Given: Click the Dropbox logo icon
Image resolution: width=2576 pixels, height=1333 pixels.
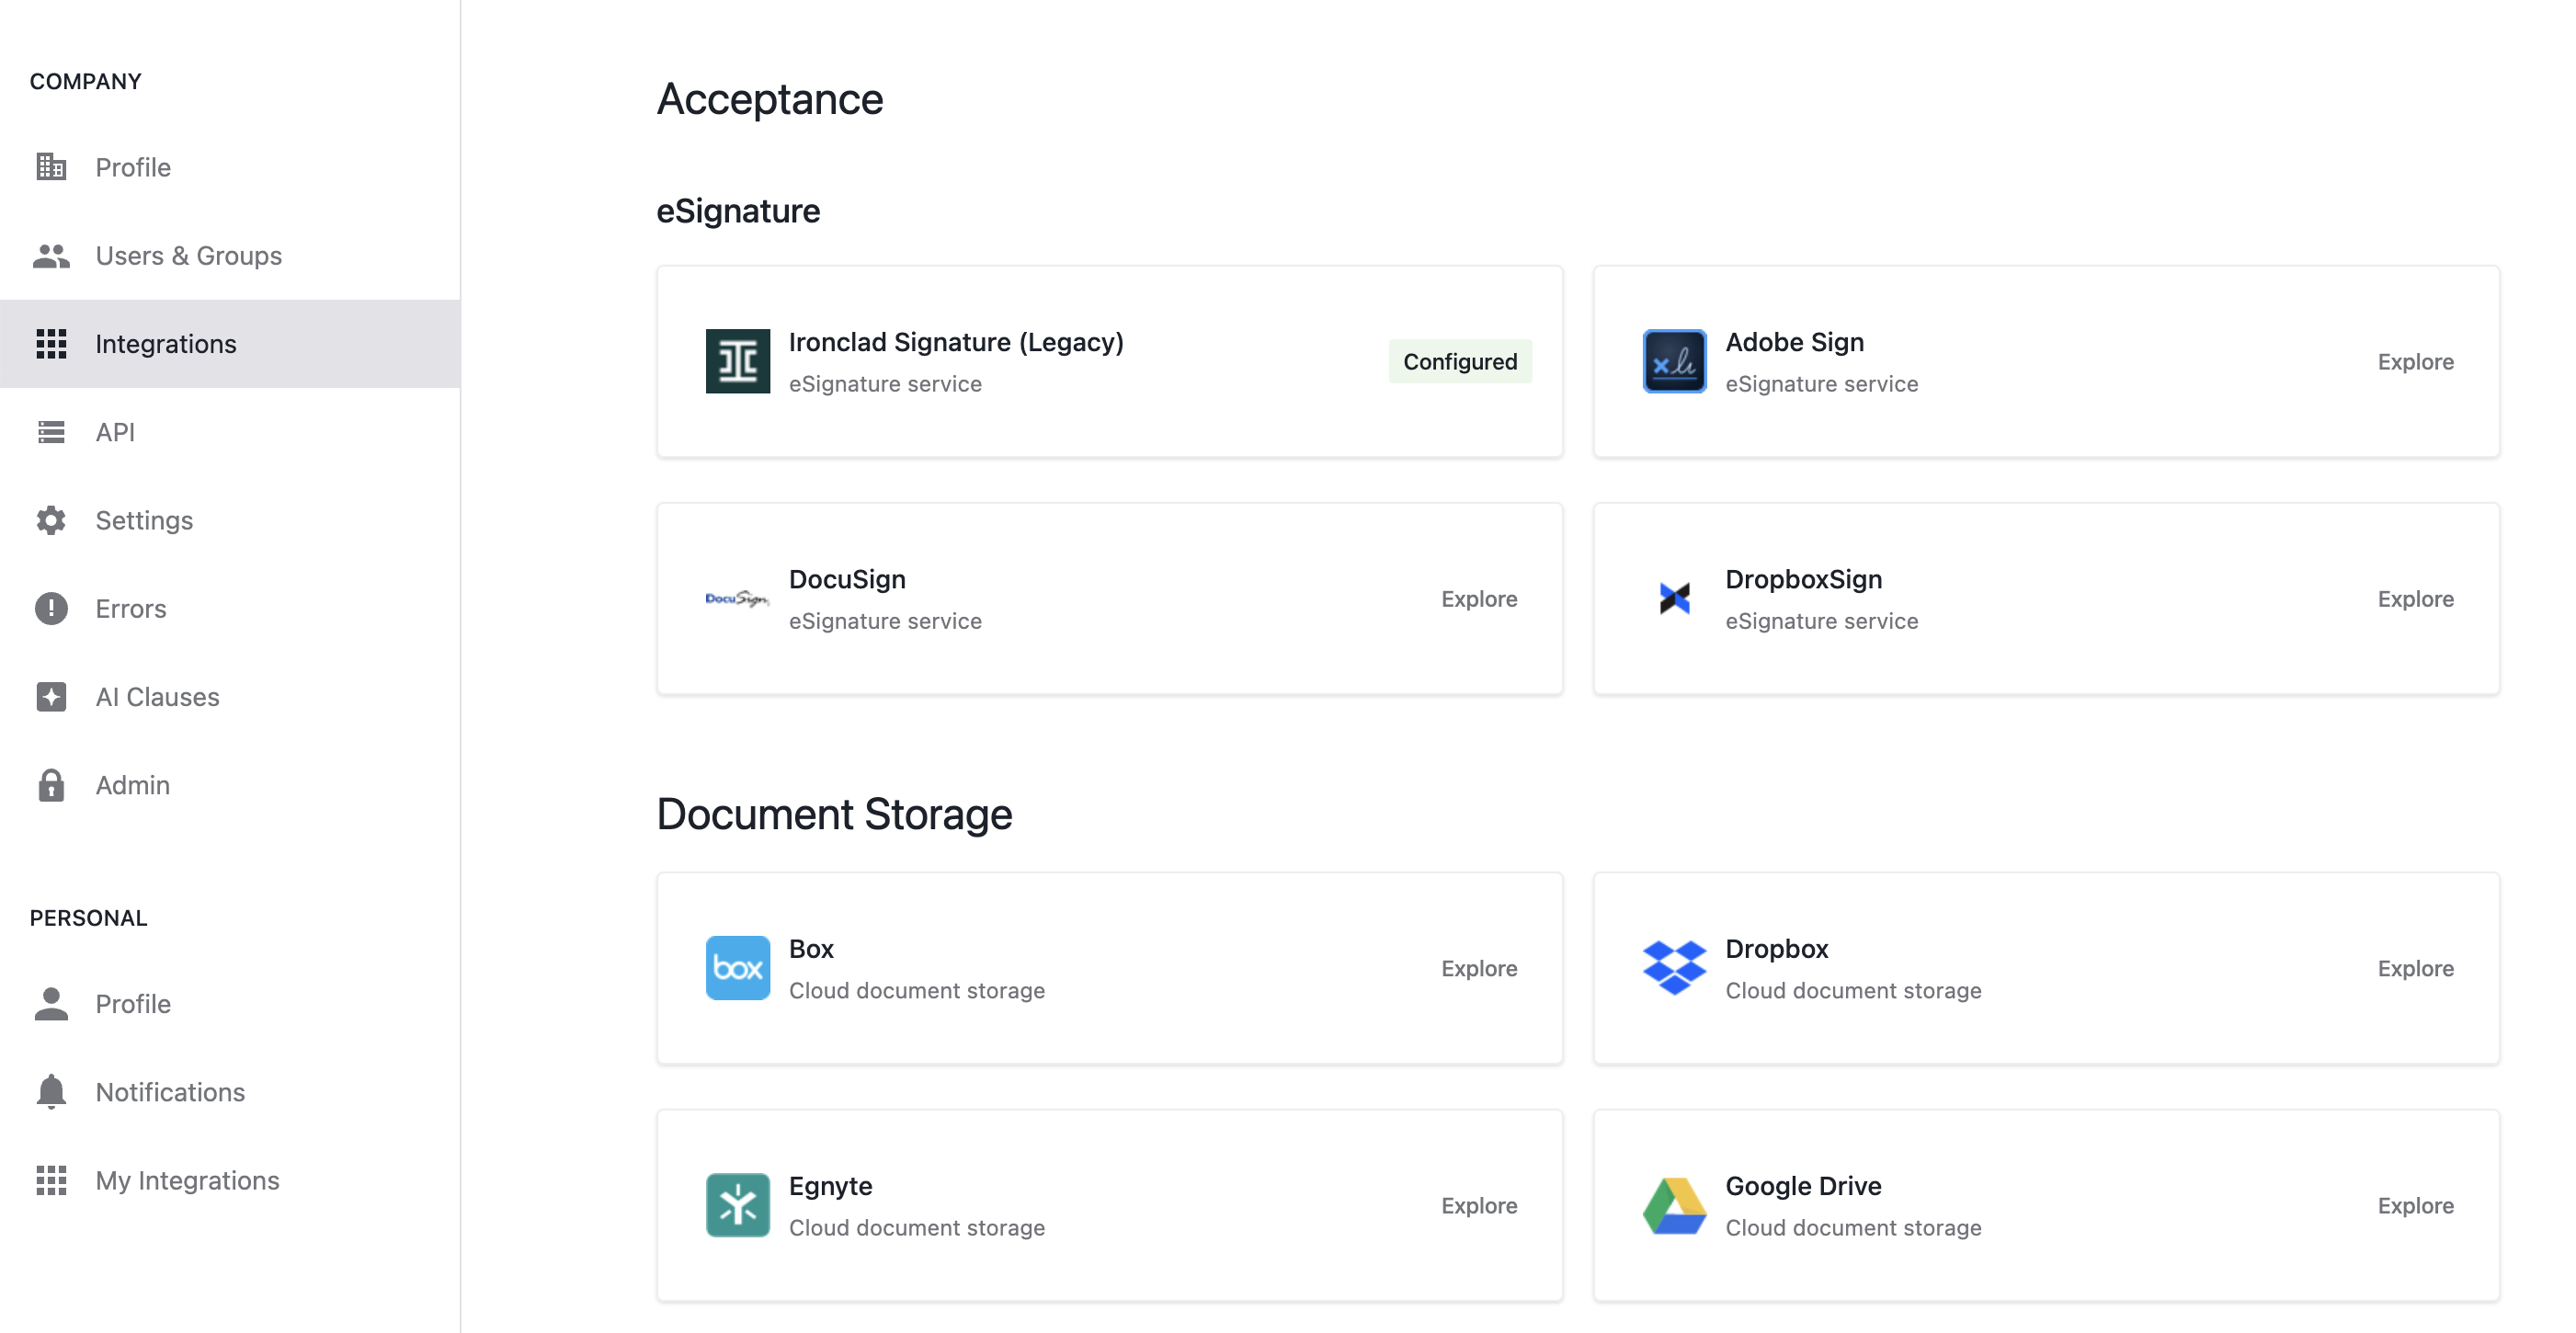Looking at the screenshot, I should point(1675,968).
